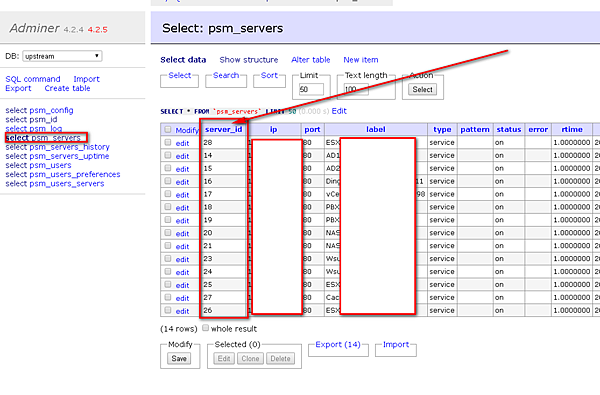Open the Alter table tab

(311, 60)
